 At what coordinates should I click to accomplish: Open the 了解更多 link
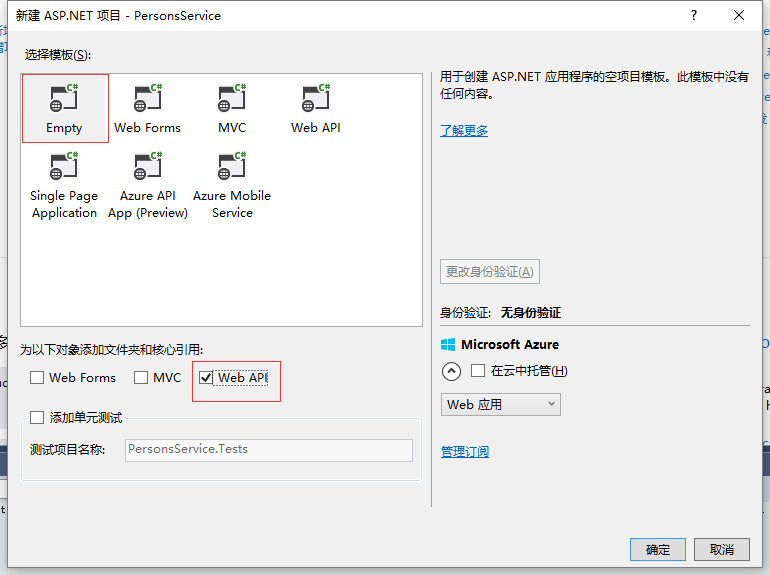[x=464, y=131]
